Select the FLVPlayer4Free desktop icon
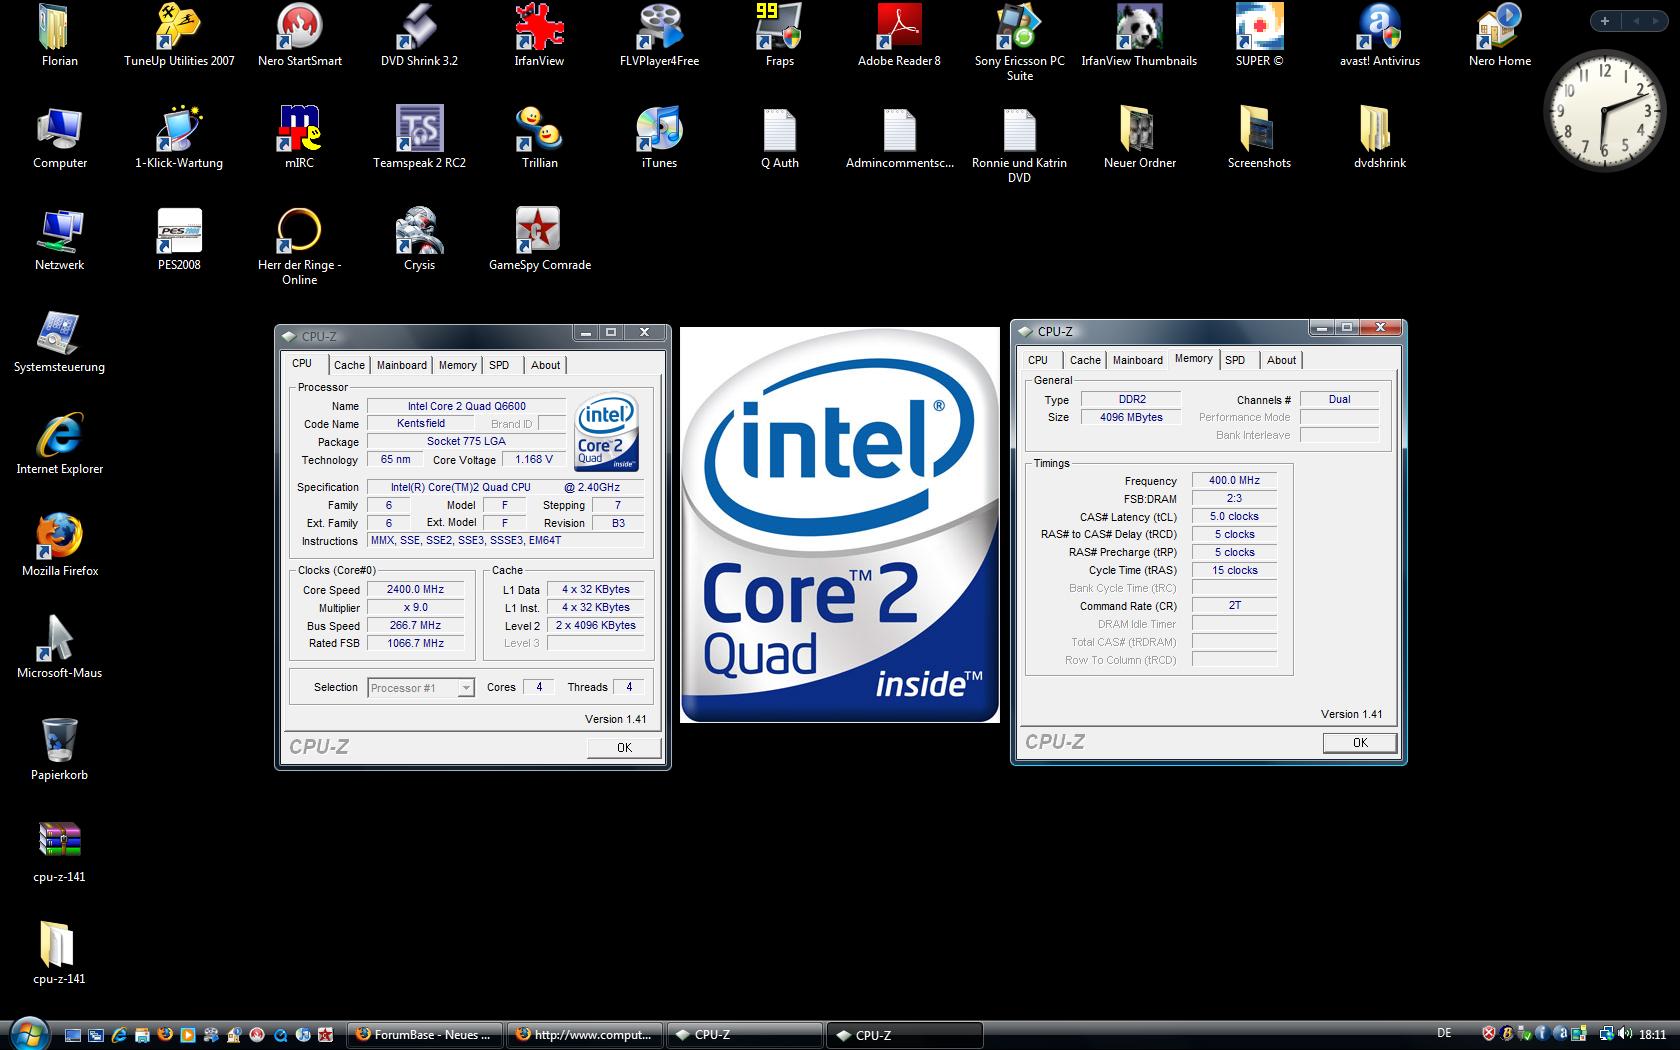 coord(659,36)
